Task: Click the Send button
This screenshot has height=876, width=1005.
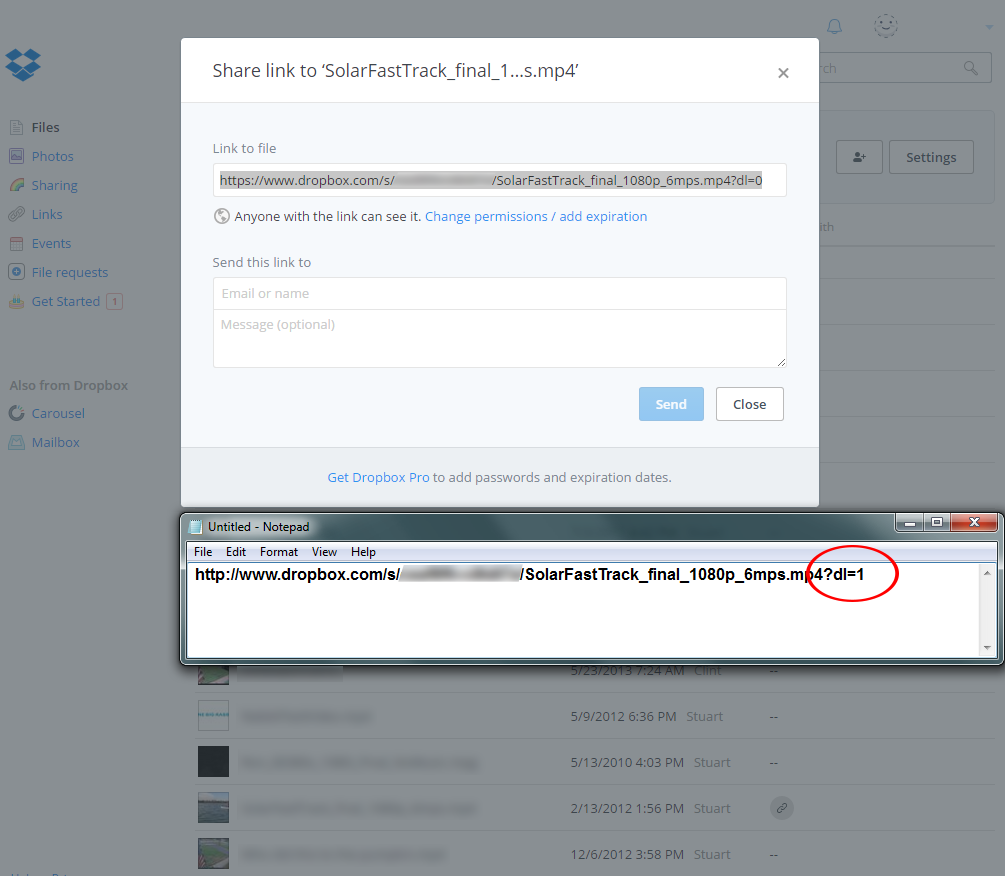Action: point(671,404)
